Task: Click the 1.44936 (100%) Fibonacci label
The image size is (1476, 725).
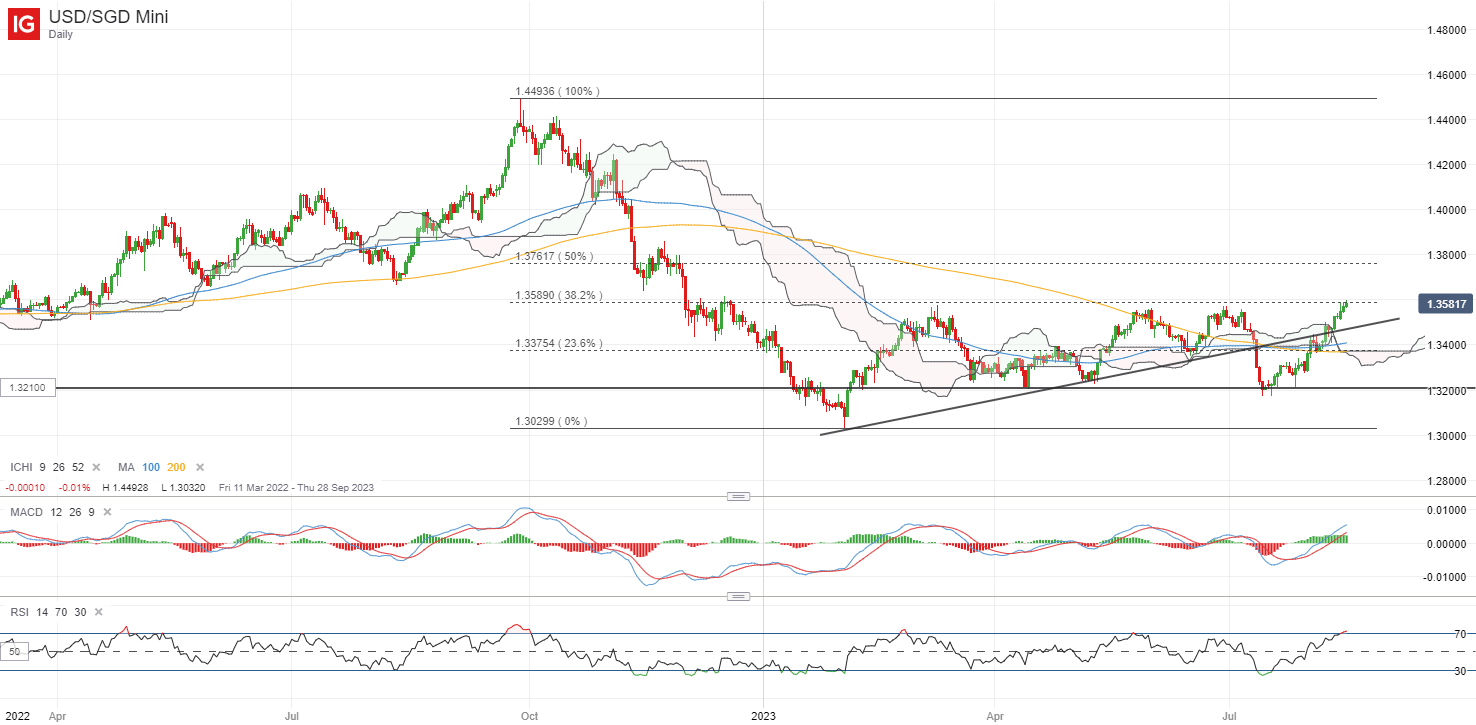Action: click(557, 91)
